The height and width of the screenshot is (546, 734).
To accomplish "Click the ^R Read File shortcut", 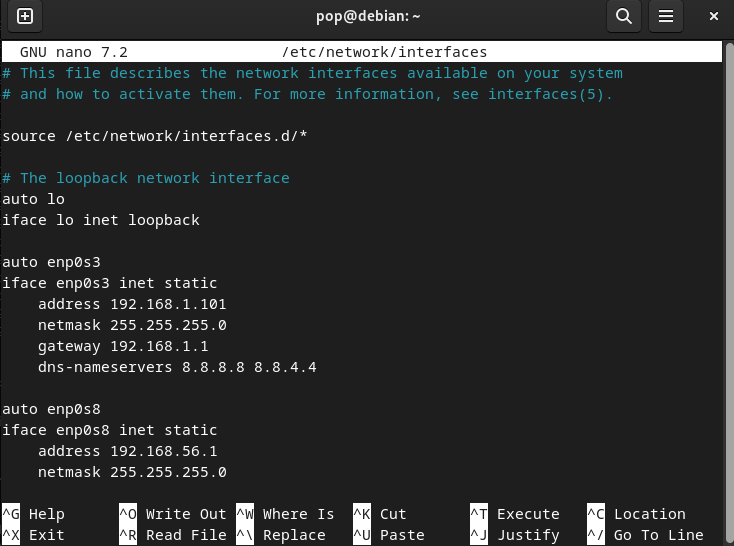I will coord(173,535).
